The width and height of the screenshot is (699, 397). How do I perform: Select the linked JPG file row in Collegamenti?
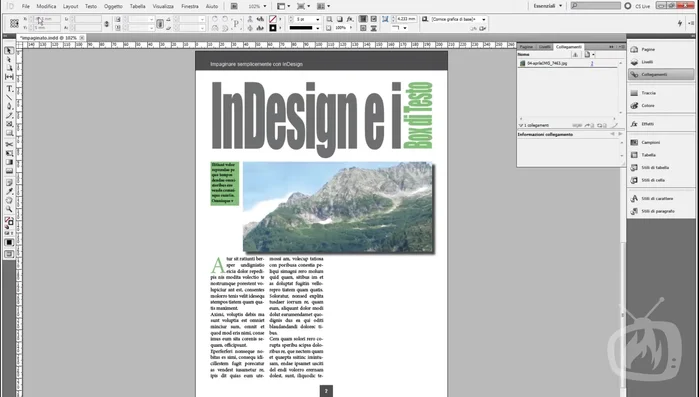(x=567, y=63)
